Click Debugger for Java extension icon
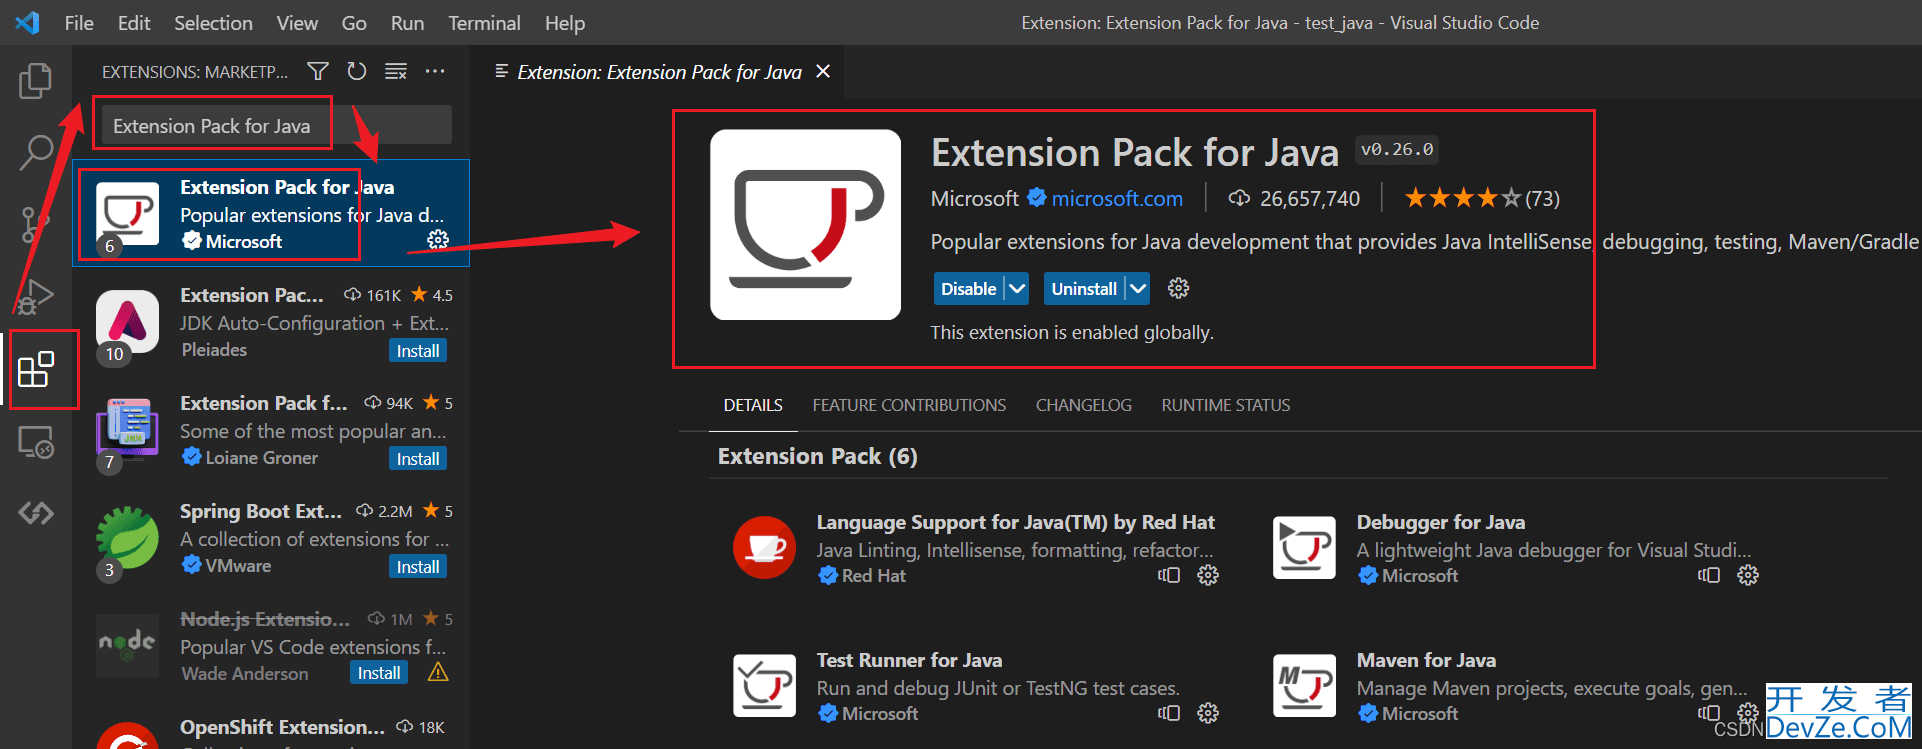The width and height of the screenshot is (1922, 749). click(1304, 547)
